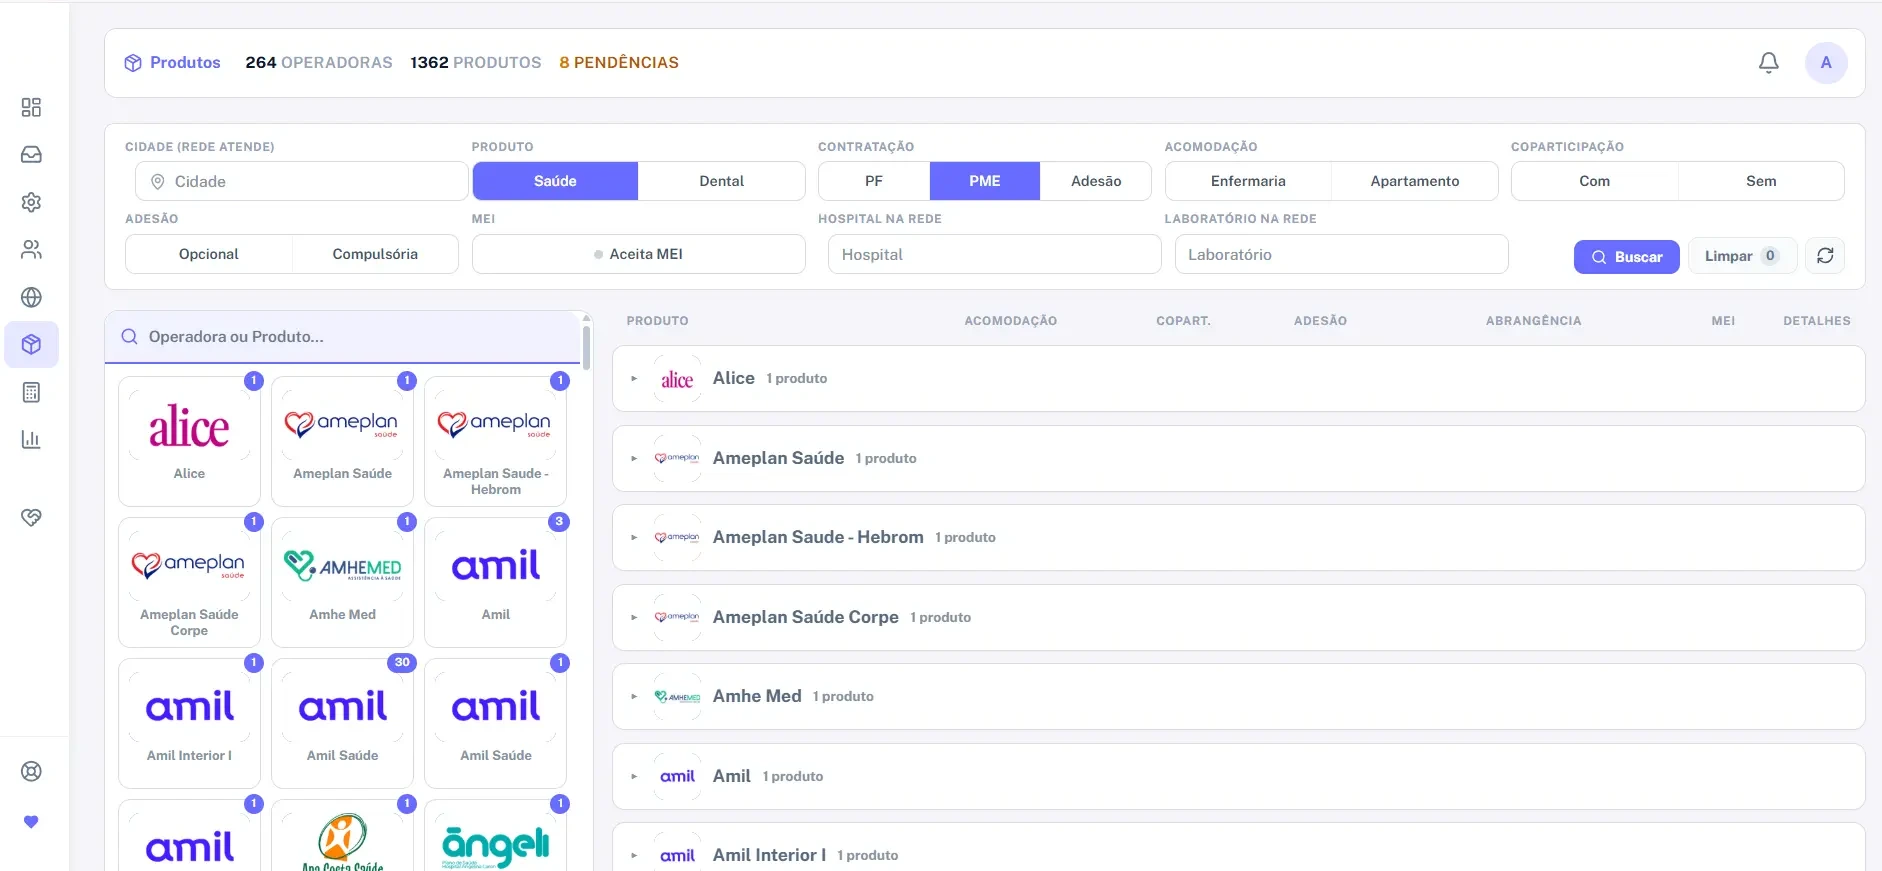Open the users icon in sidebar

31,249
